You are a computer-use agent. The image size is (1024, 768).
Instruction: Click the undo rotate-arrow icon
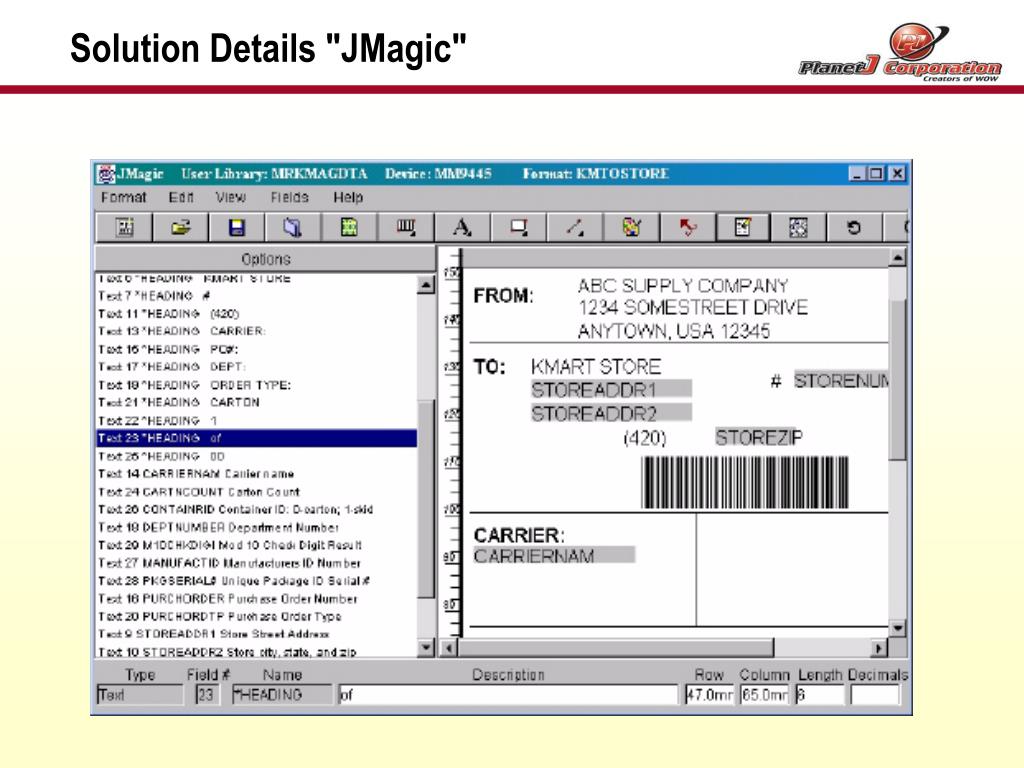click(854, 227)
